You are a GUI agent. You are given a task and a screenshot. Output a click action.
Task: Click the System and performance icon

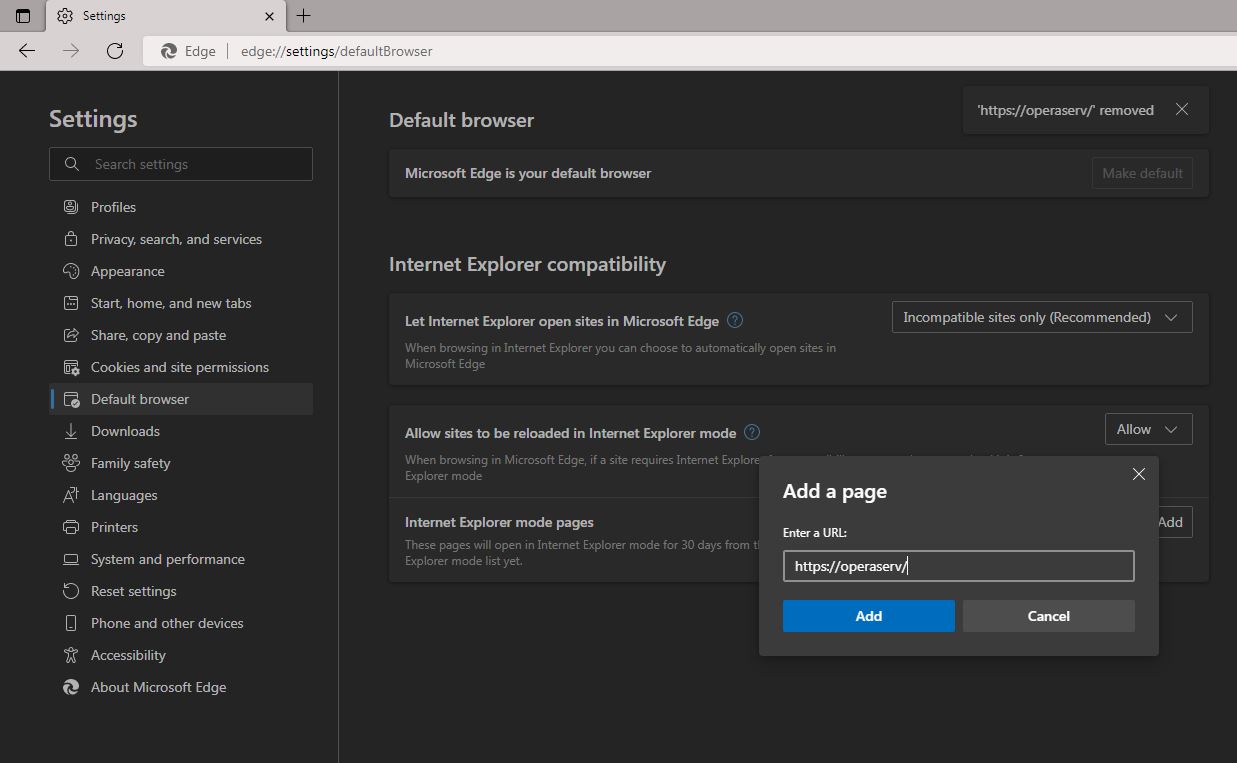coord(71,559)
